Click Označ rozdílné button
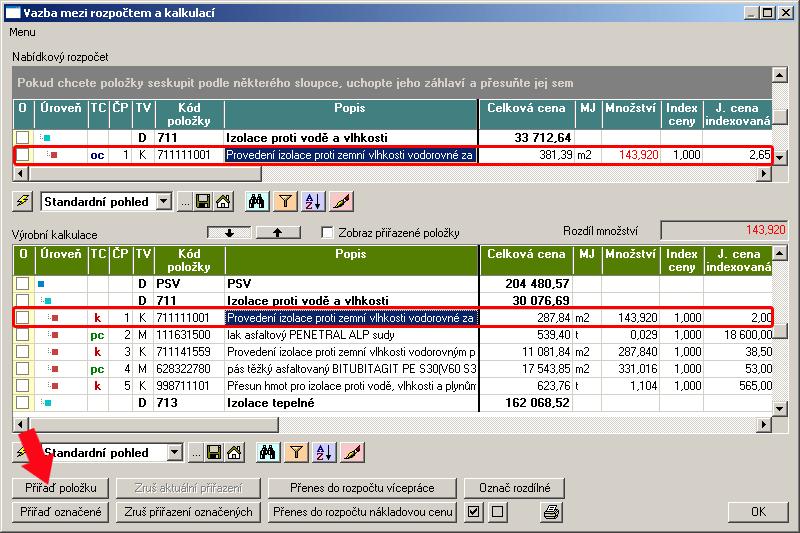Image resolution: width=800 pixels, height=533 pixels. tap(514, 488)
